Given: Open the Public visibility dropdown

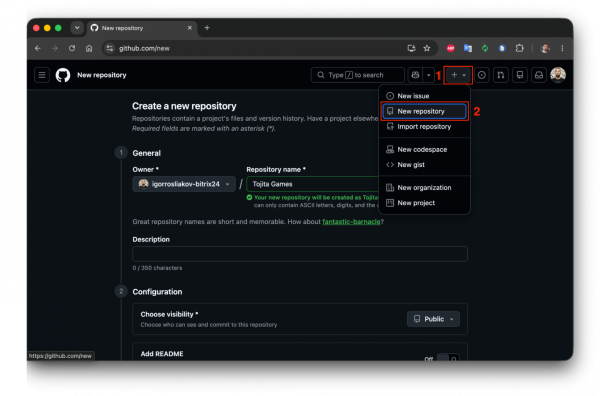Looking at the screenshot, I should tap(433, 319).
